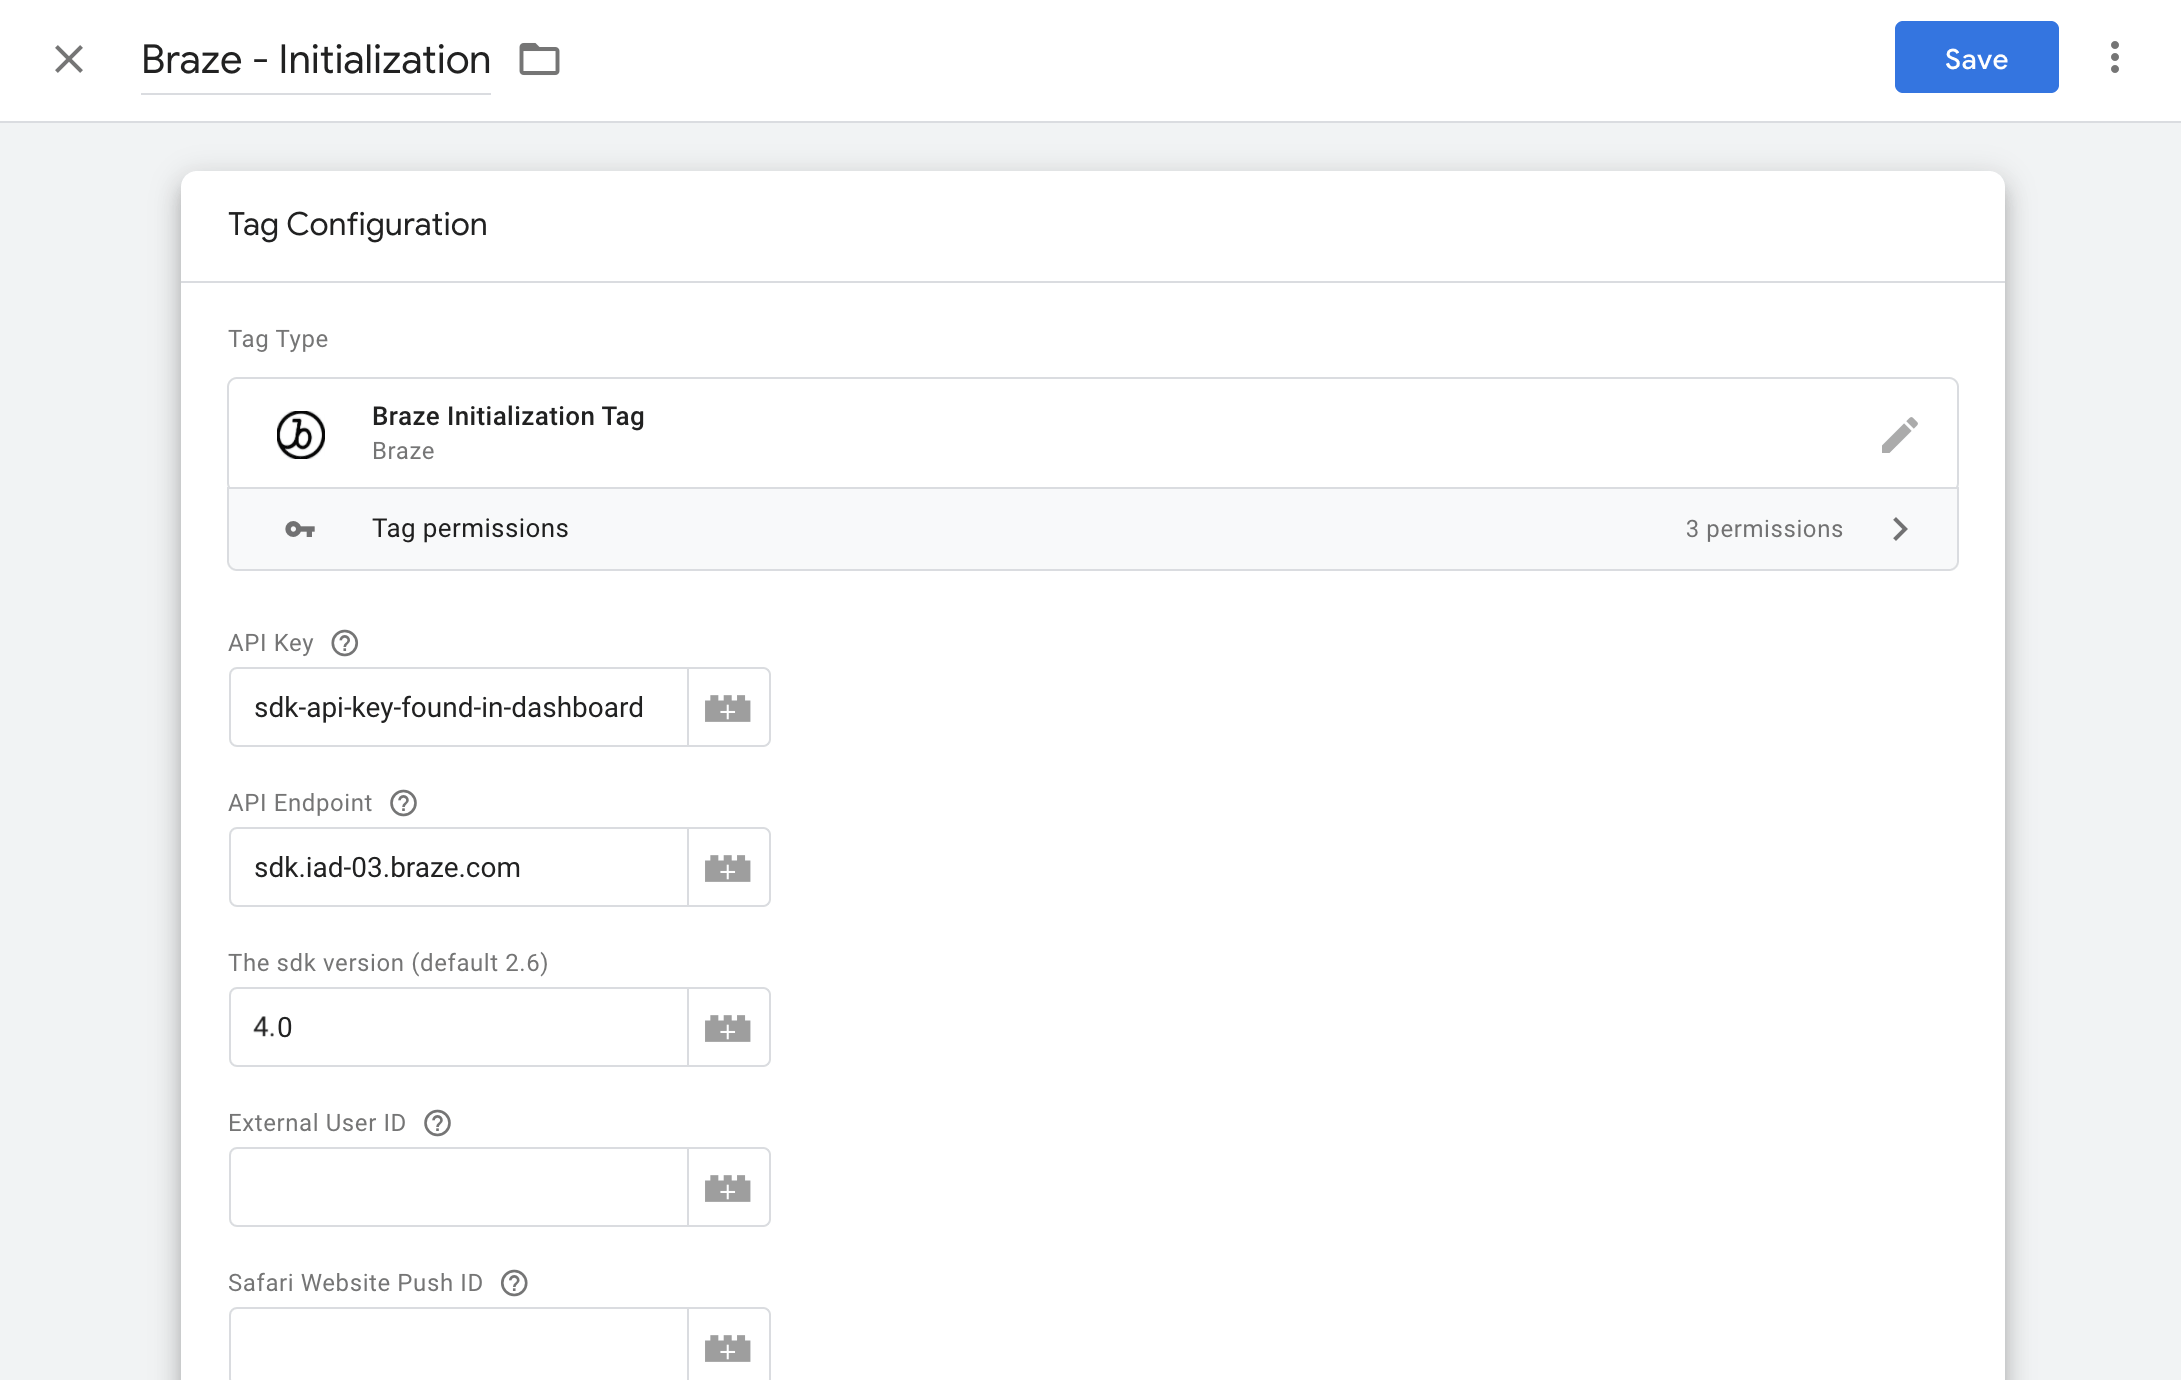
Task: Click the Braze - Initialization tag name
Action: 316,60
